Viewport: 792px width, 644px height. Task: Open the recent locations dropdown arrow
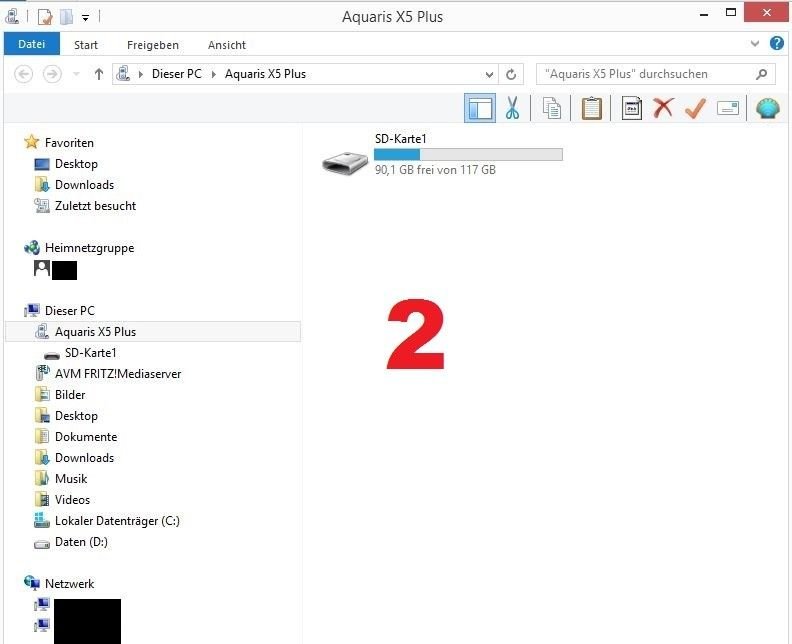[76, 74]
